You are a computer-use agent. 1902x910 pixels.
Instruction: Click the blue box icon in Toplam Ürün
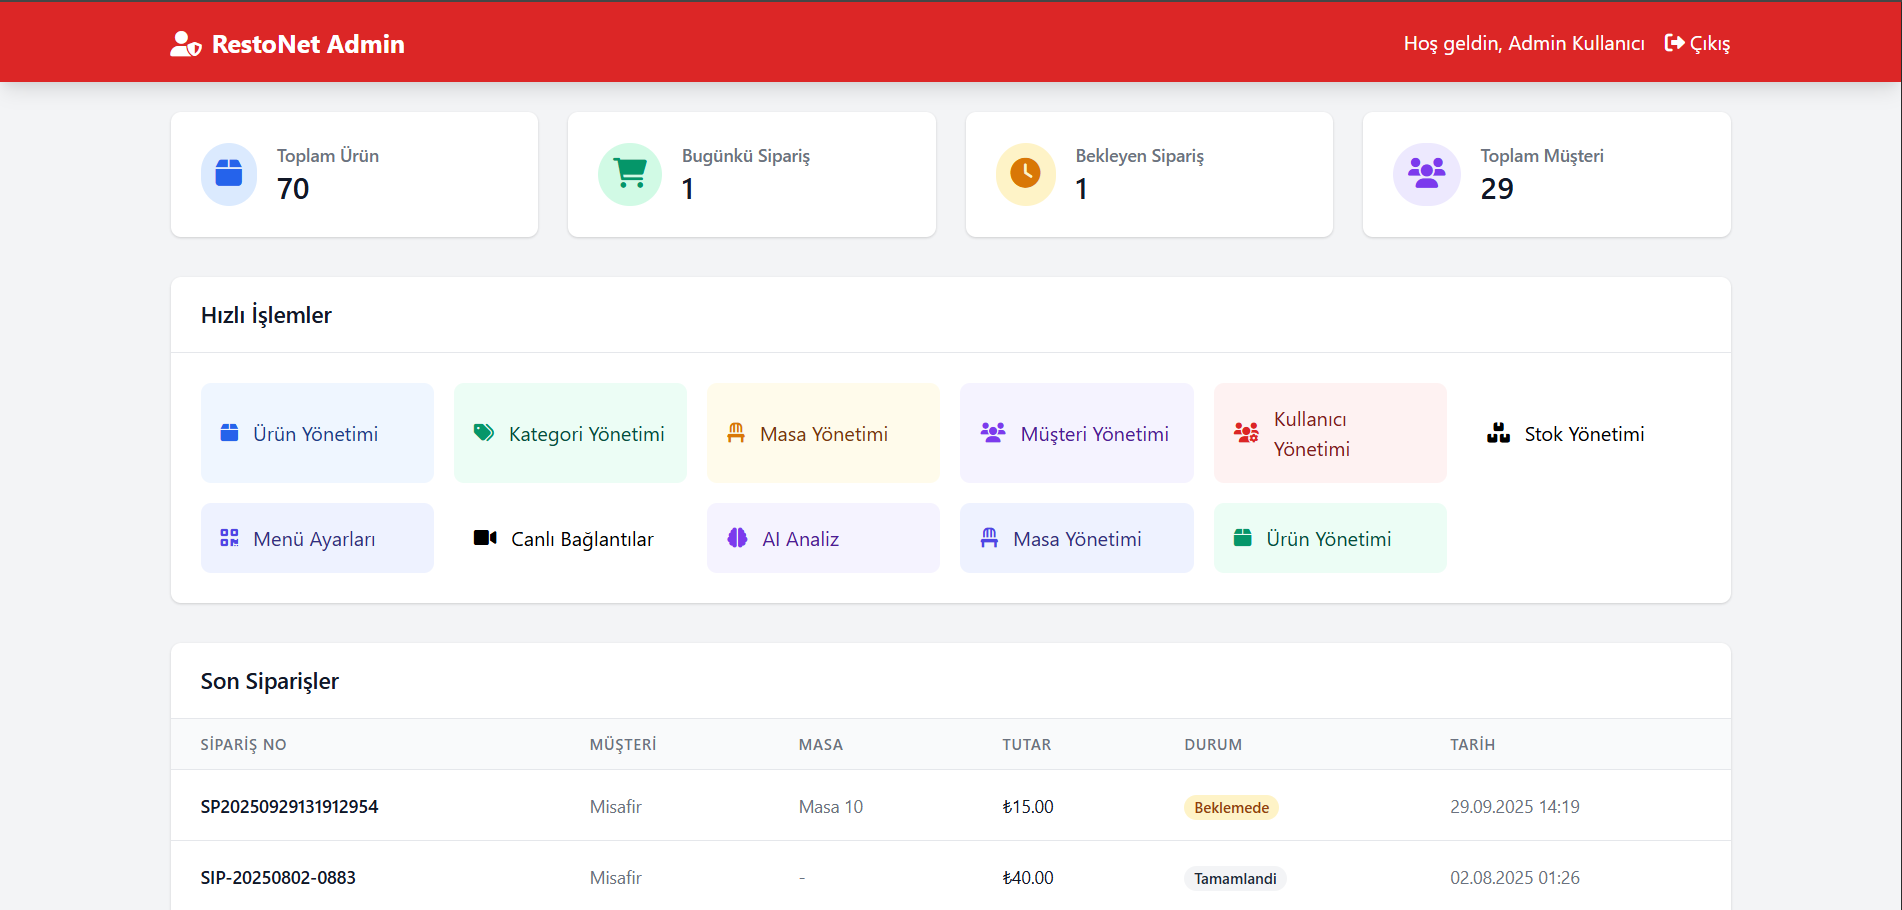click(229, 174)
